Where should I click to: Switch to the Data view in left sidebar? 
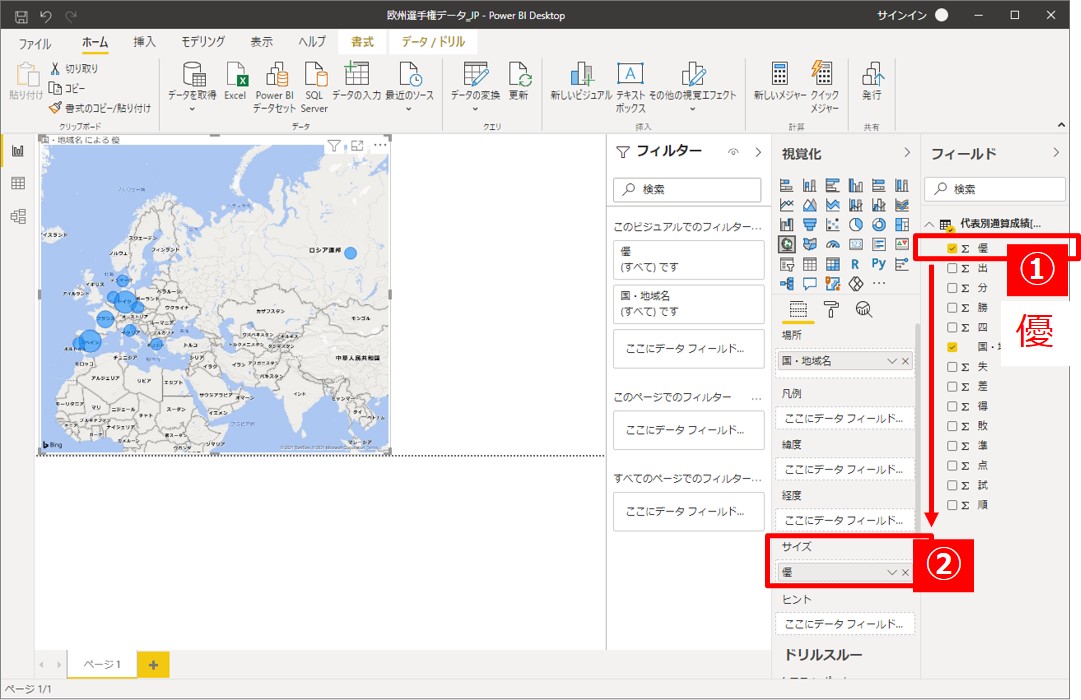click(17, 183)
